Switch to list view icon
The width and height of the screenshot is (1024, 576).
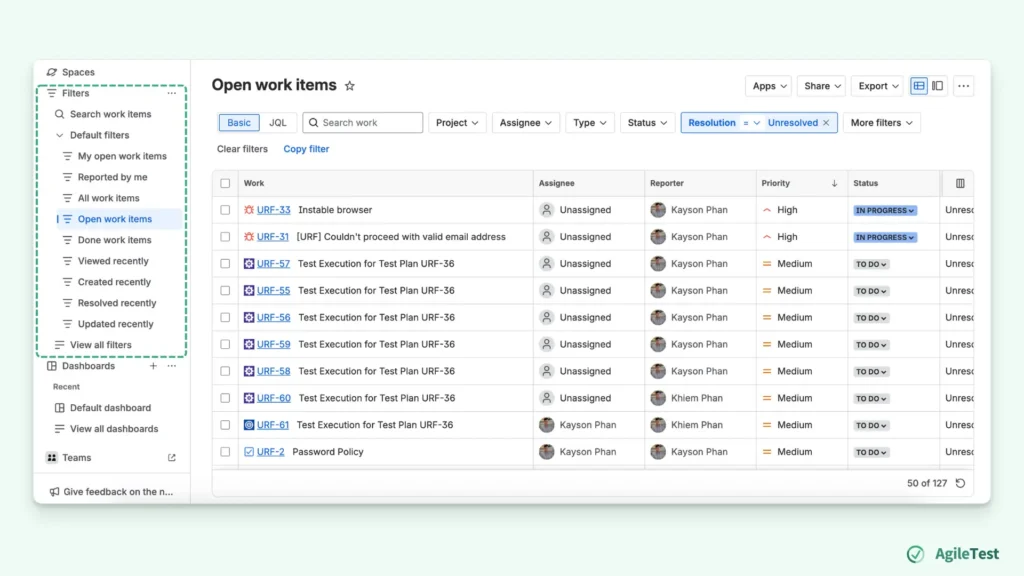point(919,86)
